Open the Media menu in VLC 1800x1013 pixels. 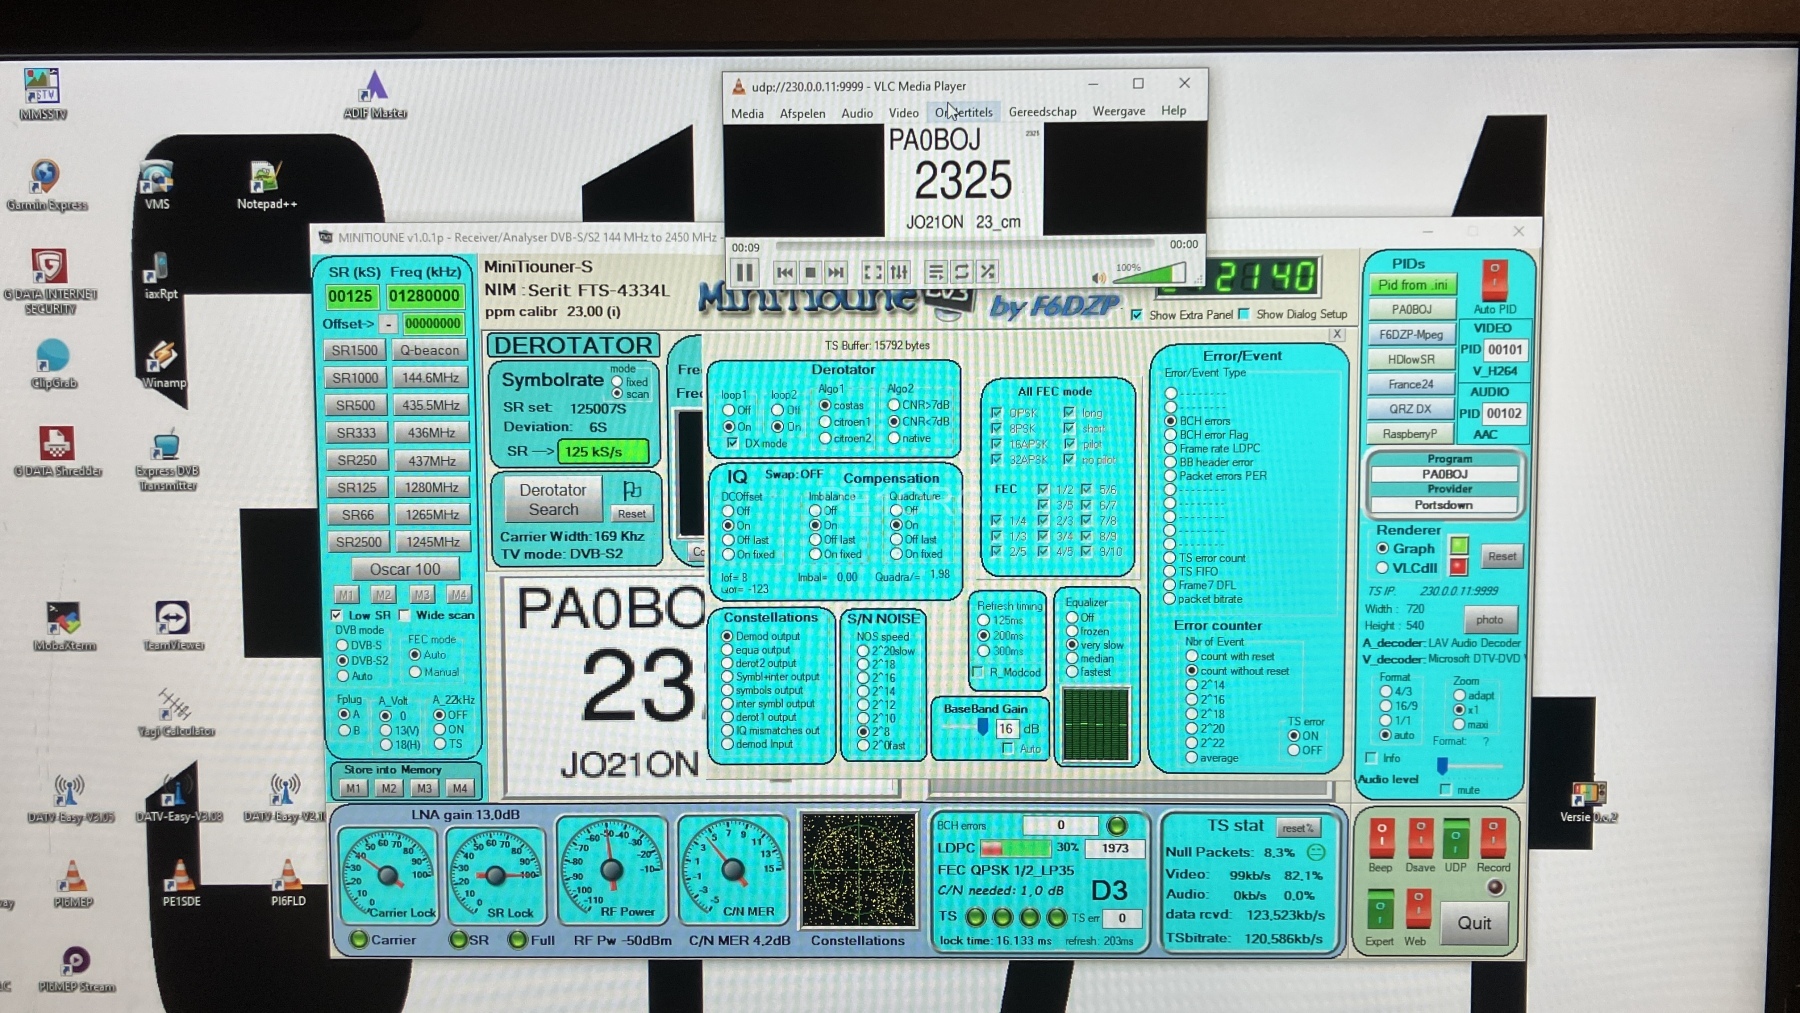(x=747, y=113)
